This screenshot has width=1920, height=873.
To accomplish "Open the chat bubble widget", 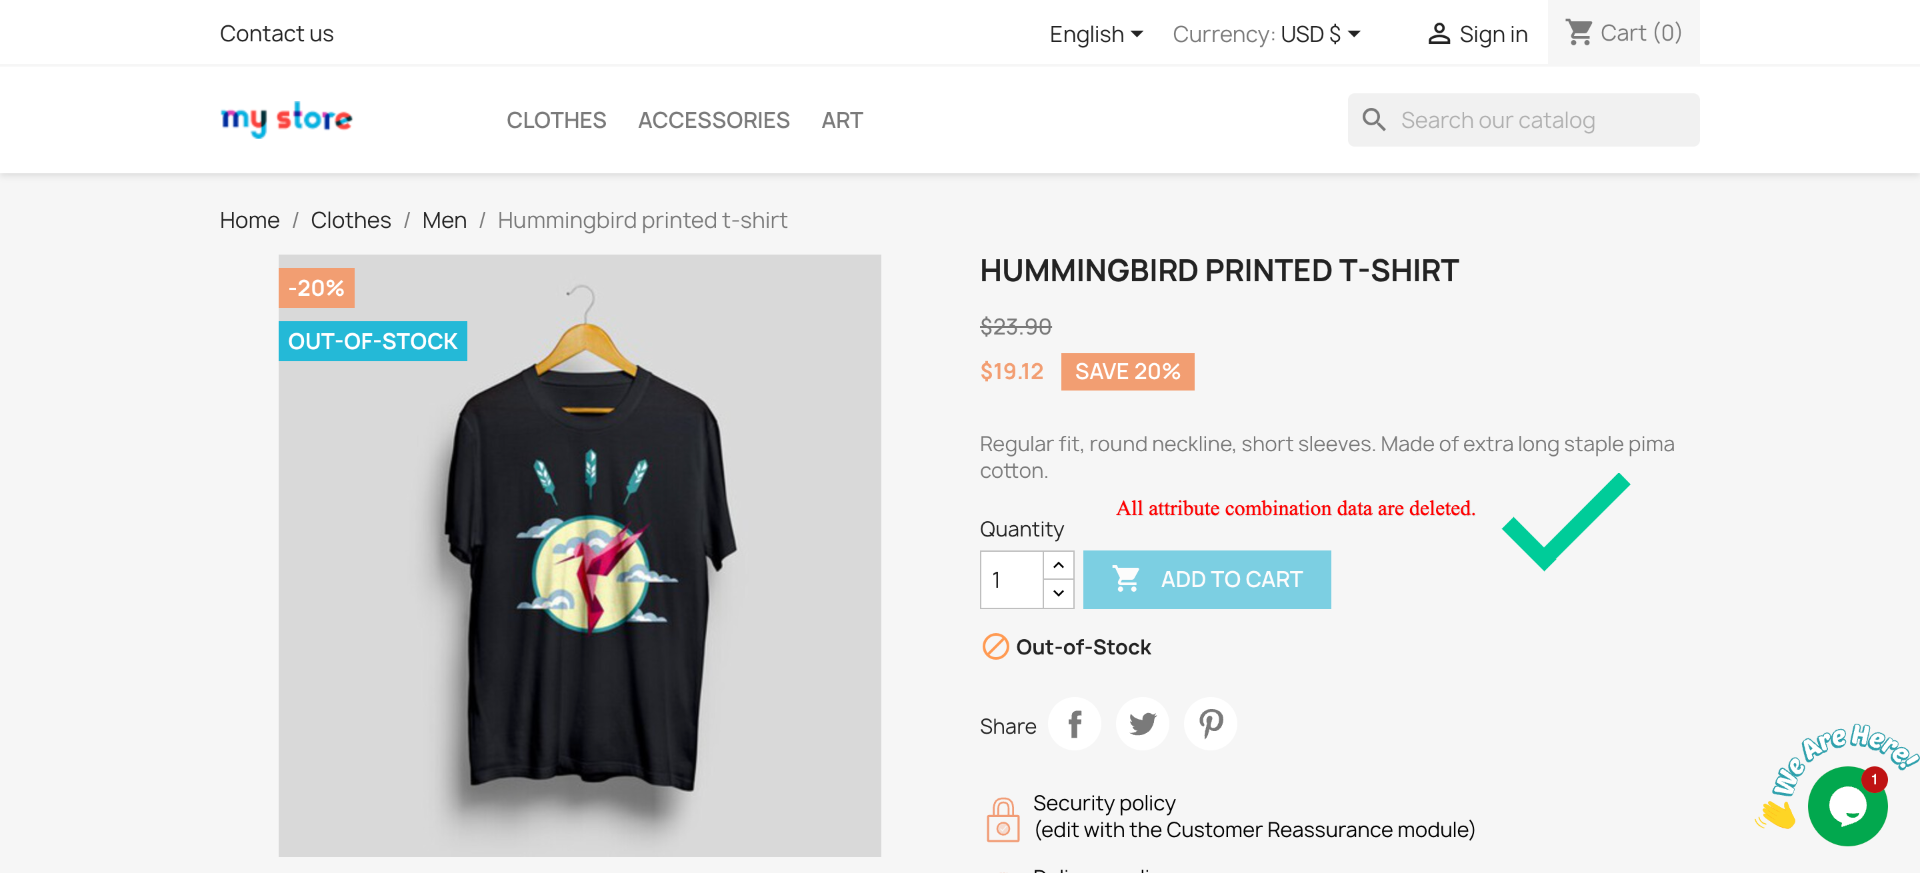I will (1847, 806).
